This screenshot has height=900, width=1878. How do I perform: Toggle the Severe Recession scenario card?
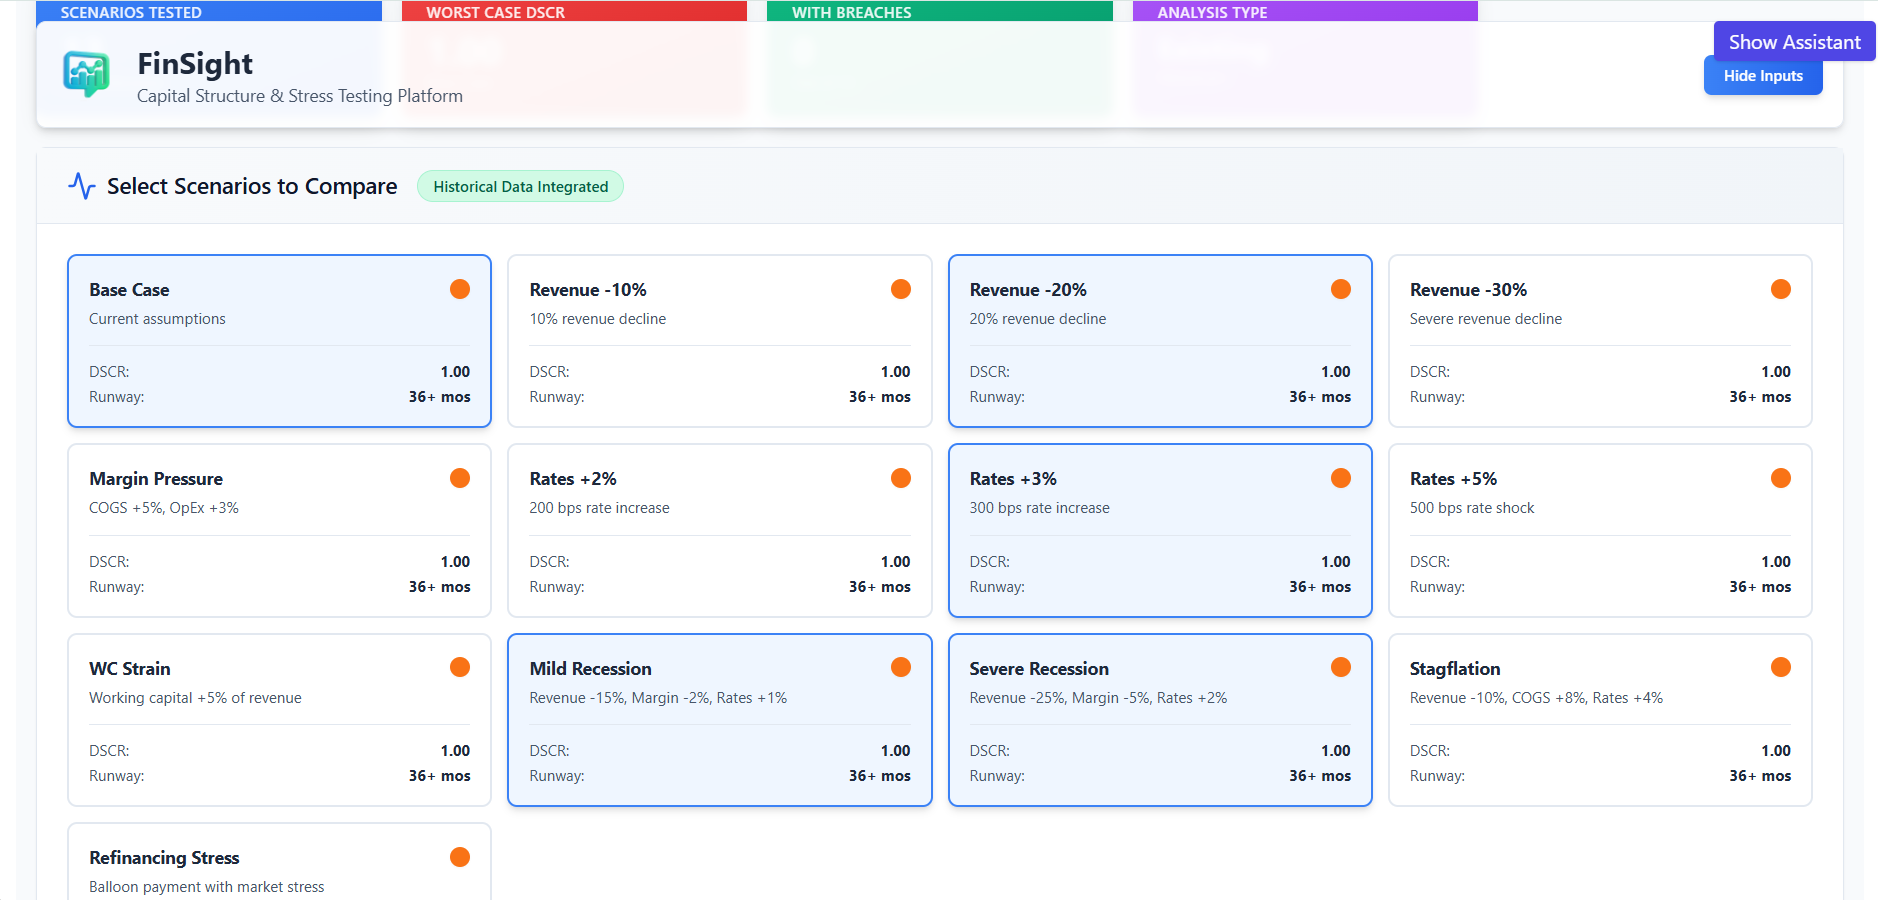click(1159, 719)
